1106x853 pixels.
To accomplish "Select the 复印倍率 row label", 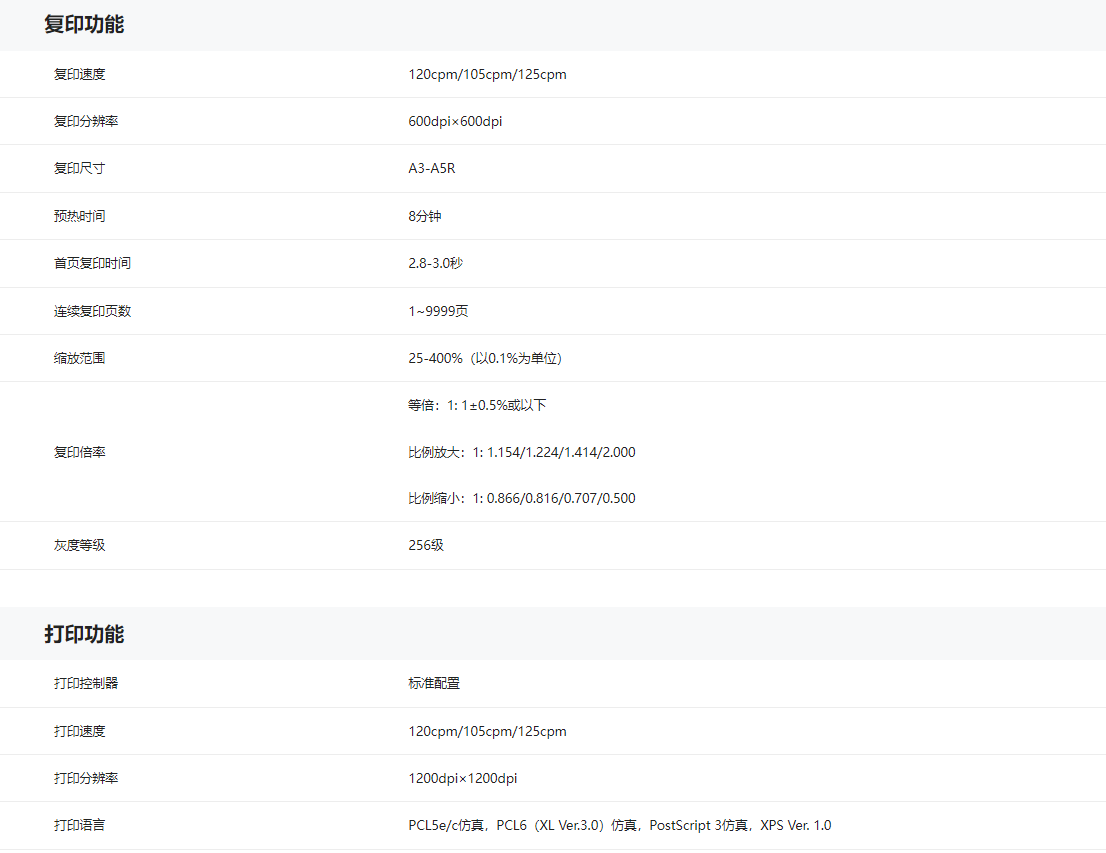I will point(79,452).
